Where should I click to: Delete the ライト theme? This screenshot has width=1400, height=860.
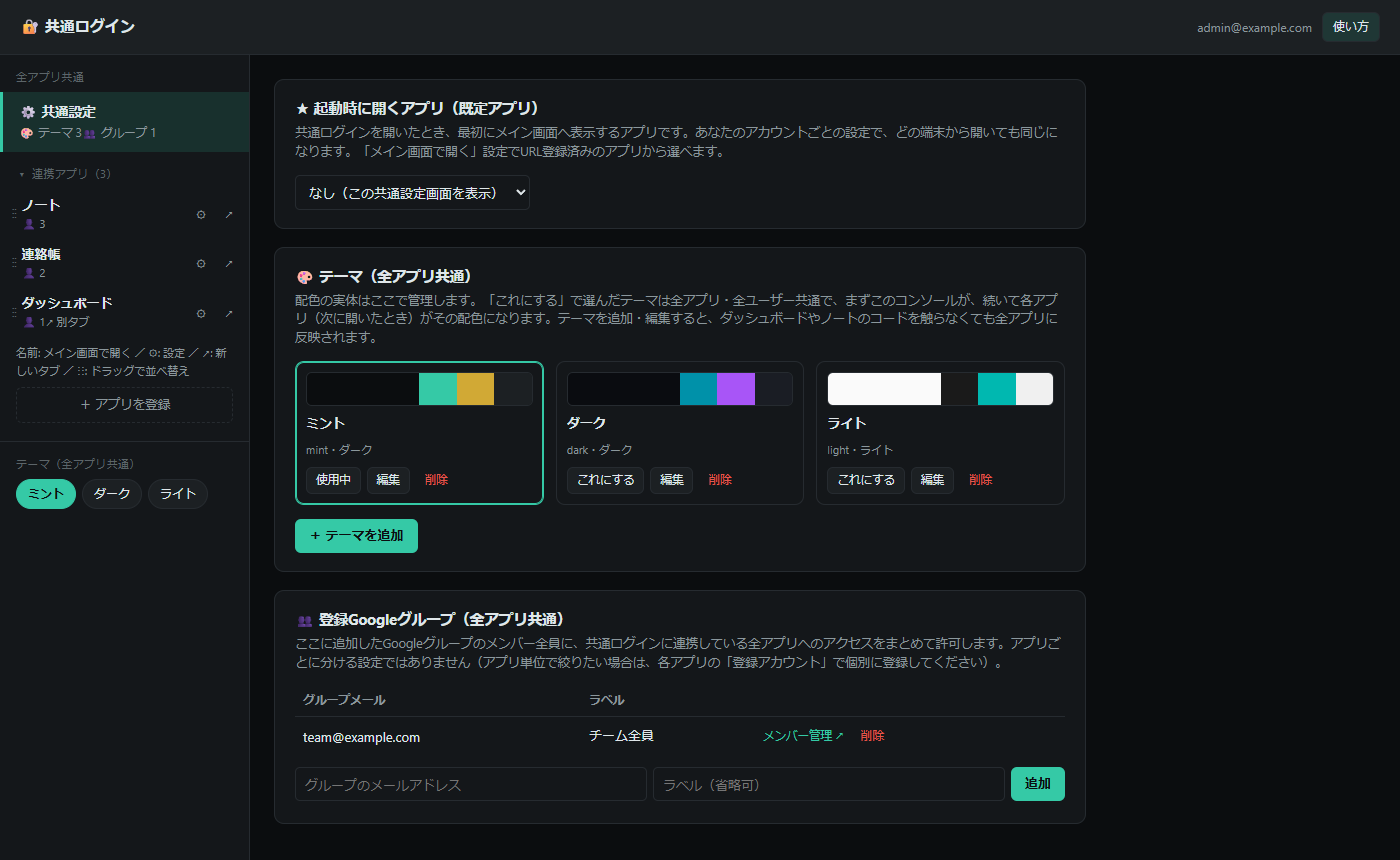[x=981, y=480]
